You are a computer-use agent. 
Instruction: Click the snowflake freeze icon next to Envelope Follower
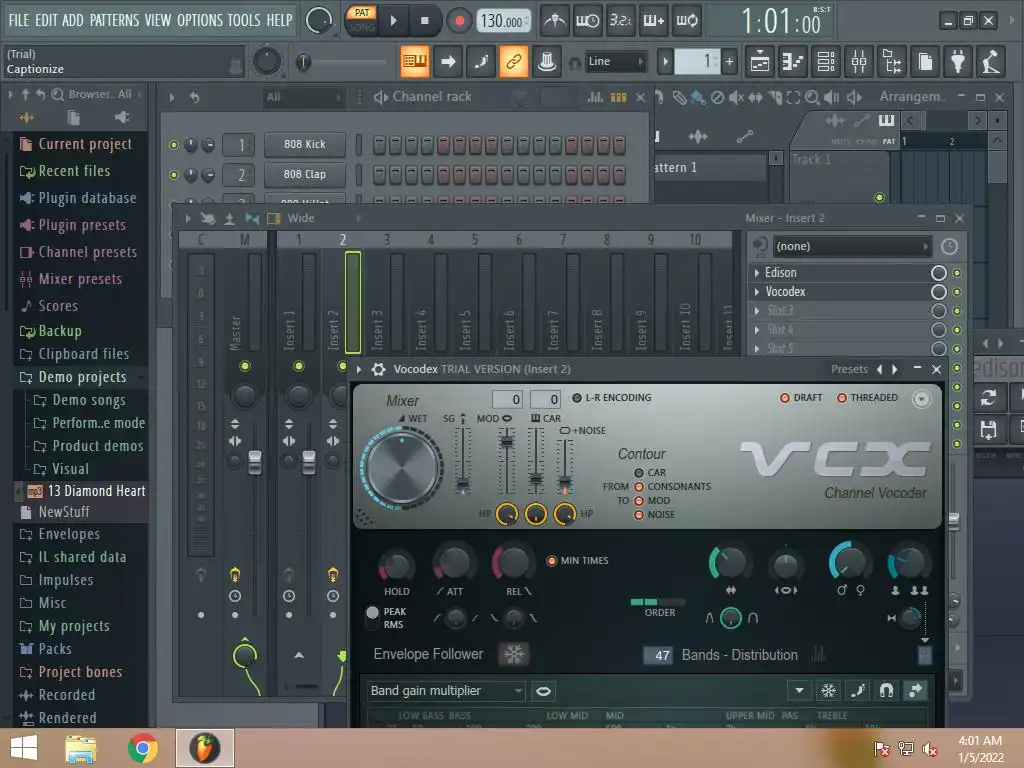[513, 654]
